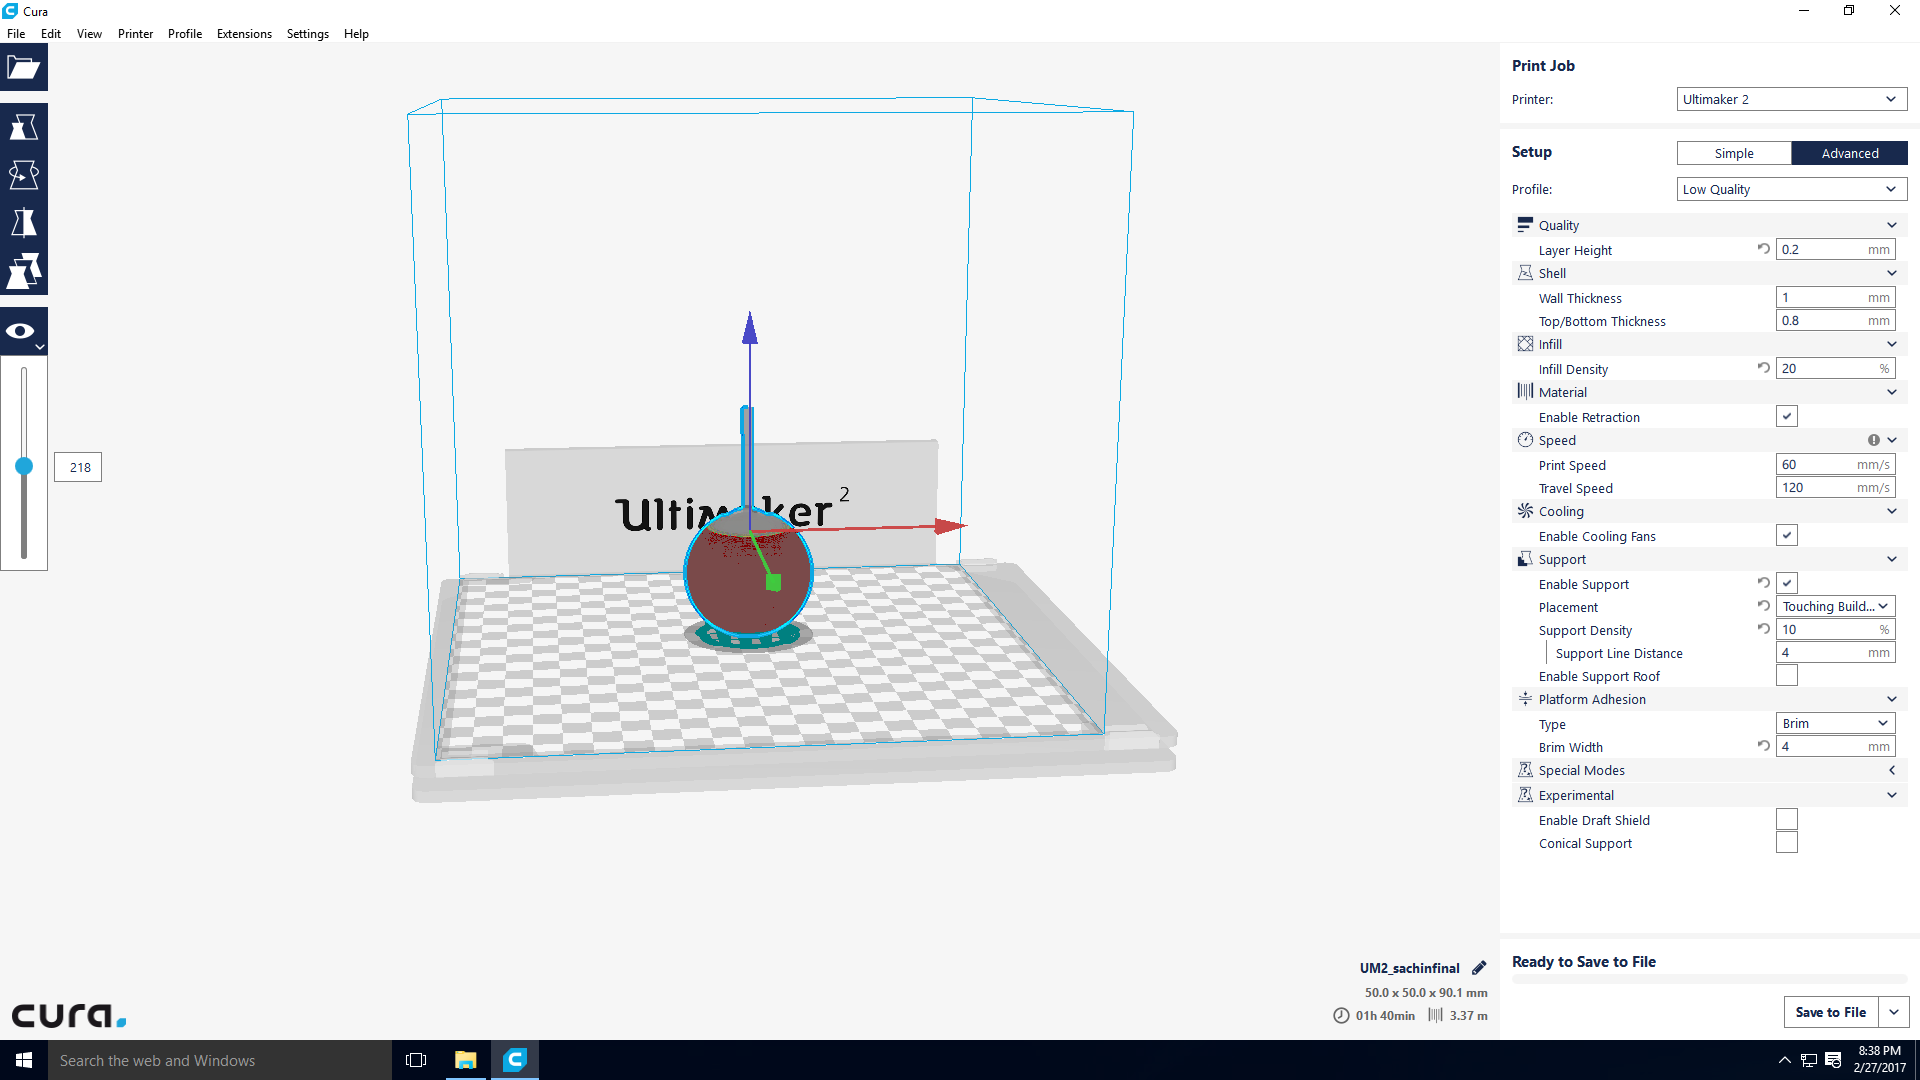
Task: Click the Material category icon
Action: (x=1525, y=392)
